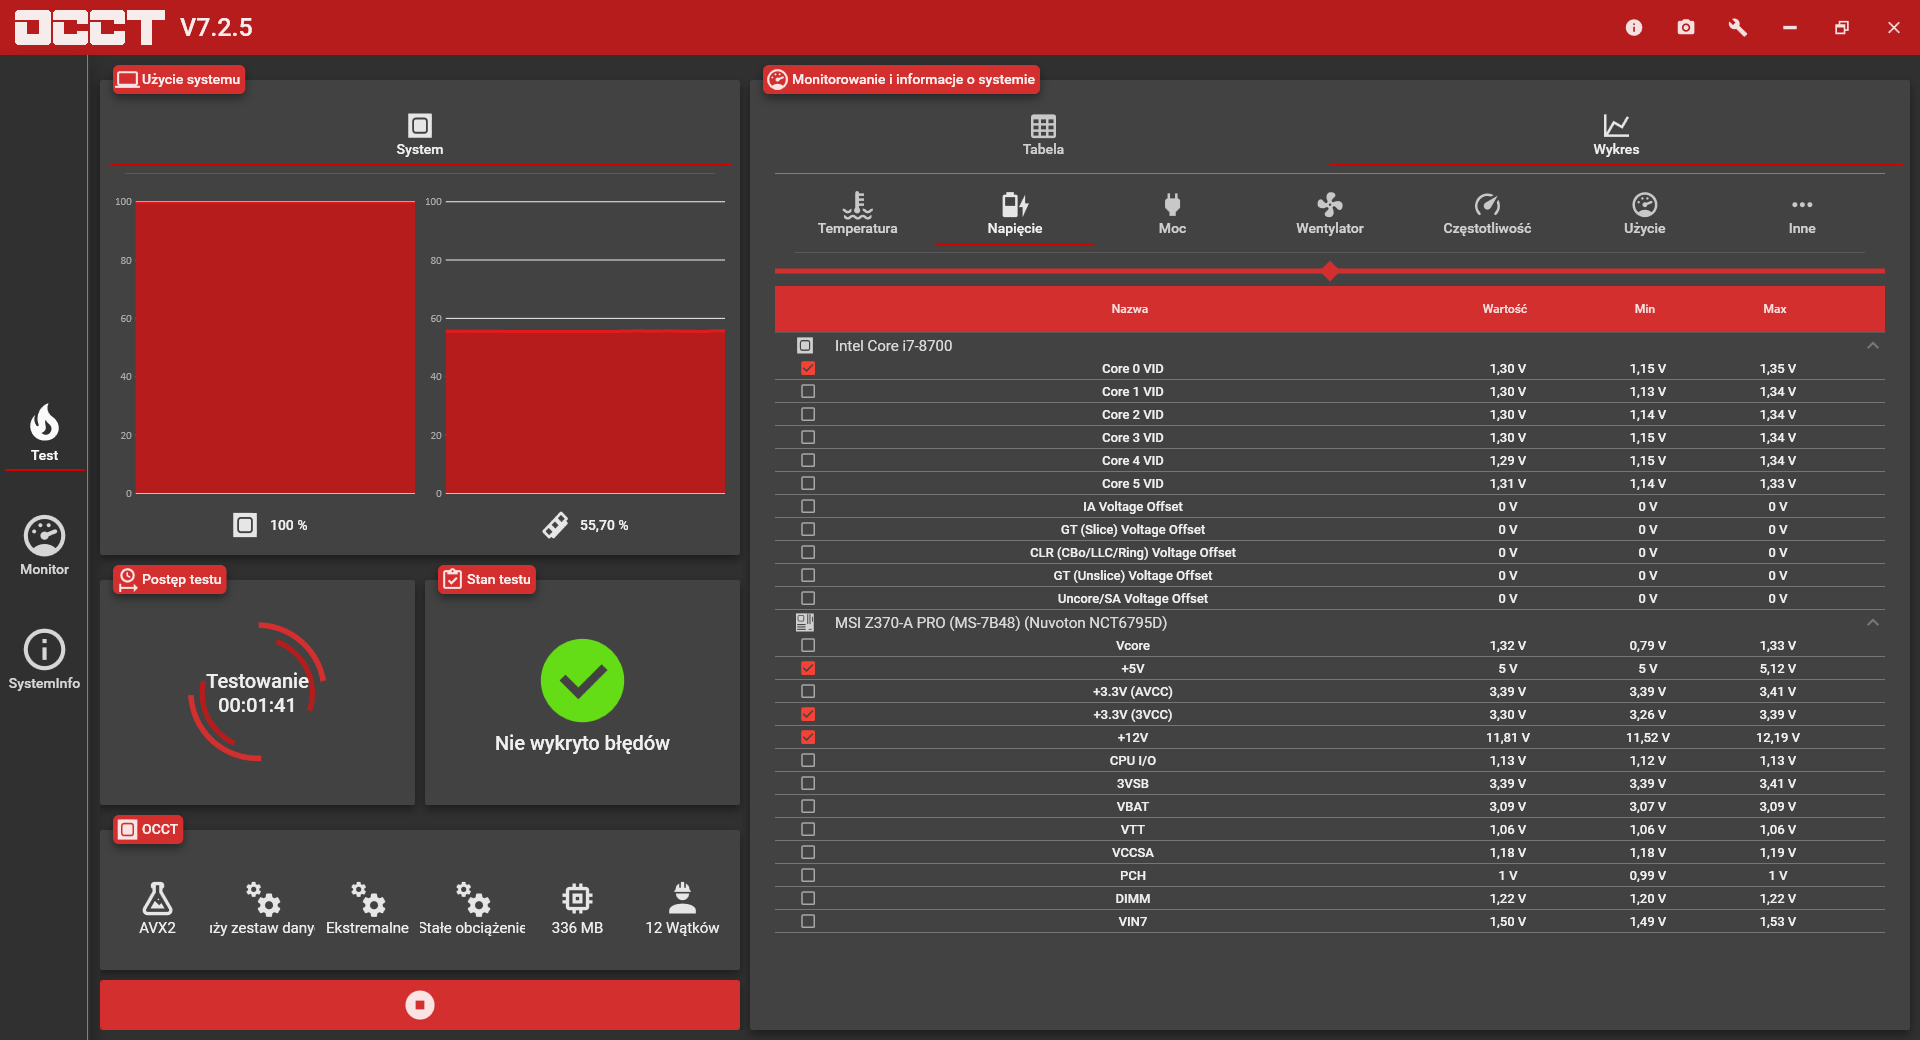This screenshot has width=1920, height=1040.
Task: Open the Monitor section in sidebar
Action: [x=44, y=546]
